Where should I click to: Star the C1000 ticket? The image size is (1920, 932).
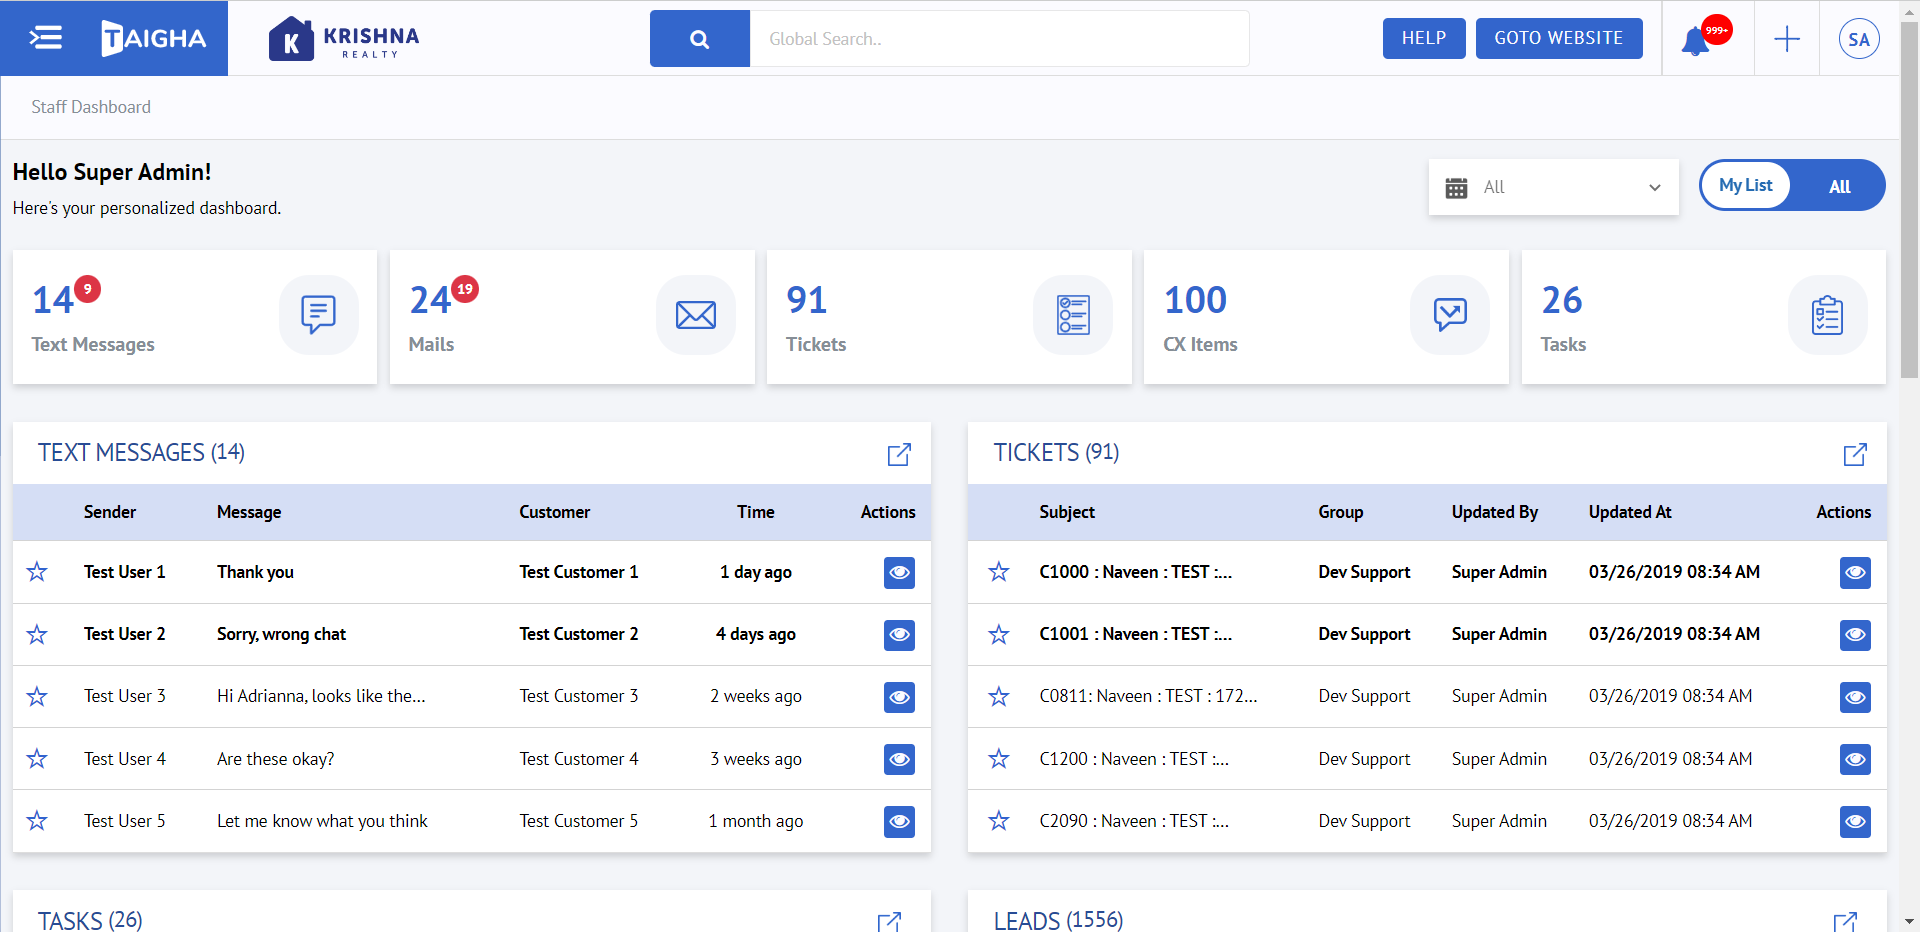pos(999,572)
